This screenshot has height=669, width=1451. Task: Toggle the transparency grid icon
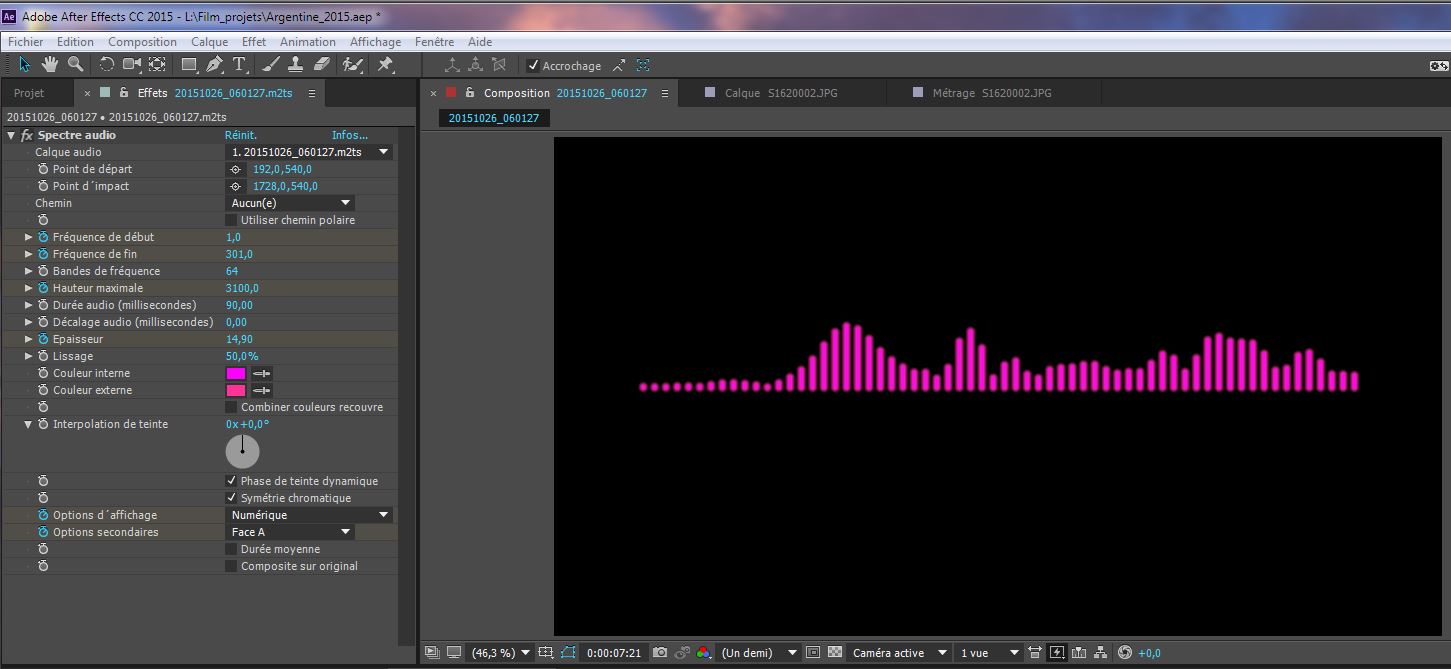[x=835, y=653]
